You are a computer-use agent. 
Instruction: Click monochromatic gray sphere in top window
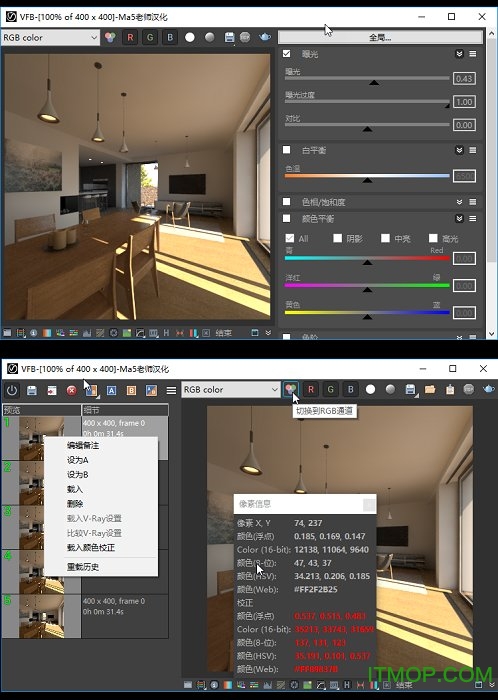click(209, 38)
